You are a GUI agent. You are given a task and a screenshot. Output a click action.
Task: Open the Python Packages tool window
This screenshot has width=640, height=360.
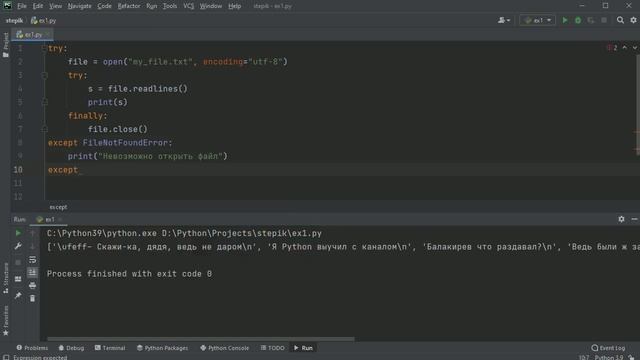162,348
